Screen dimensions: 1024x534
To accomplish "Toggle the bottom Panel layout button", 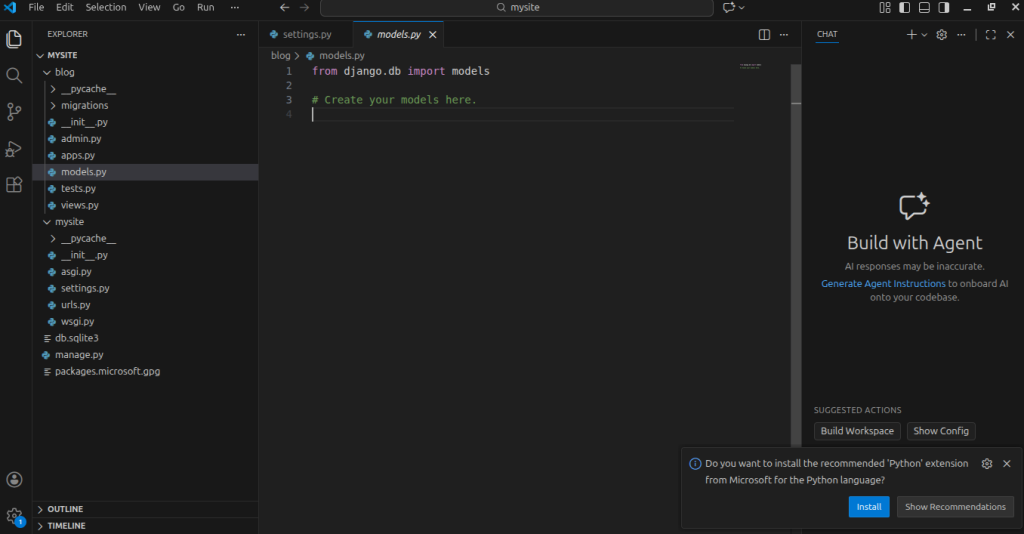I will pos(925,8).
